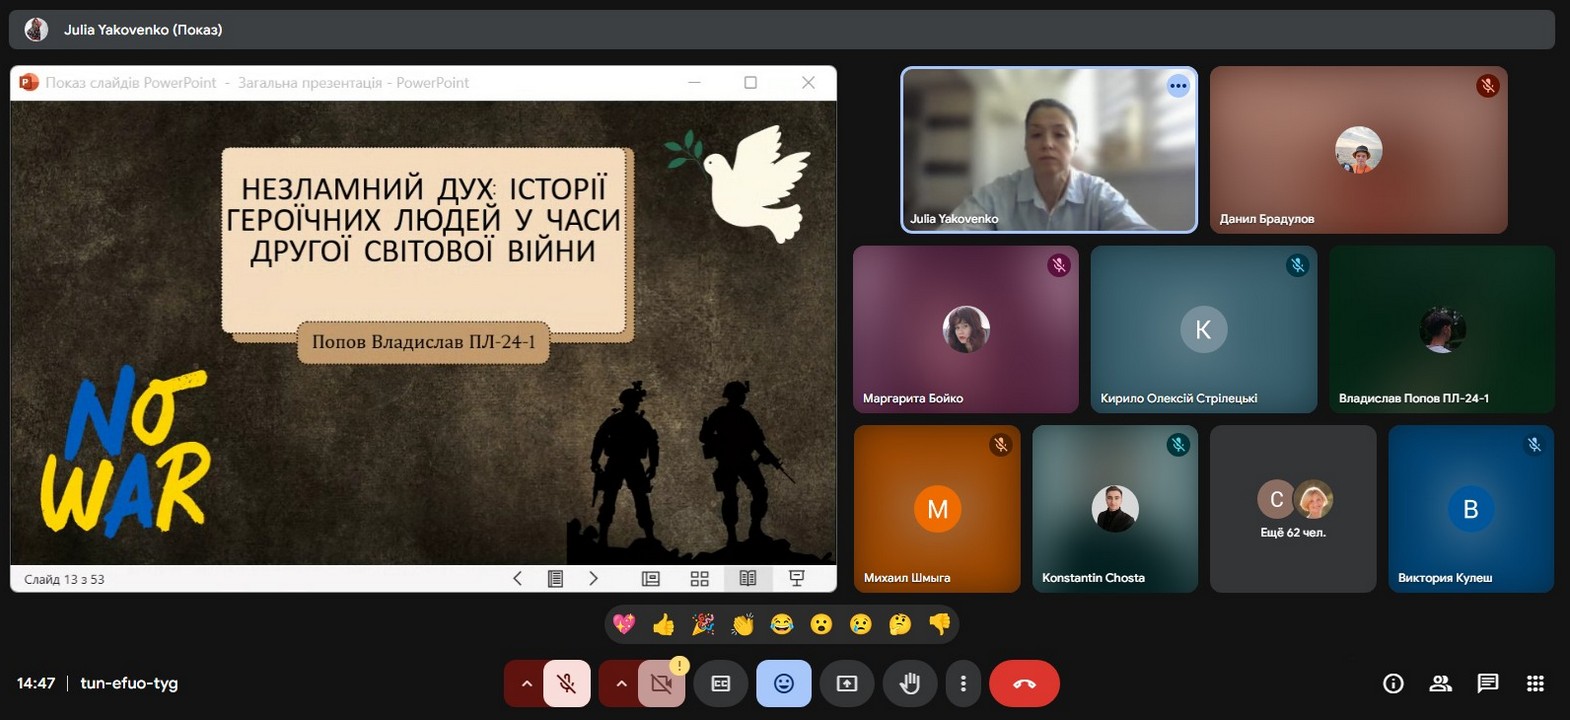This screenshot has width=1570, height=720.
Task: Leave the call with the red hang-up button
Action: [1024, 684]
